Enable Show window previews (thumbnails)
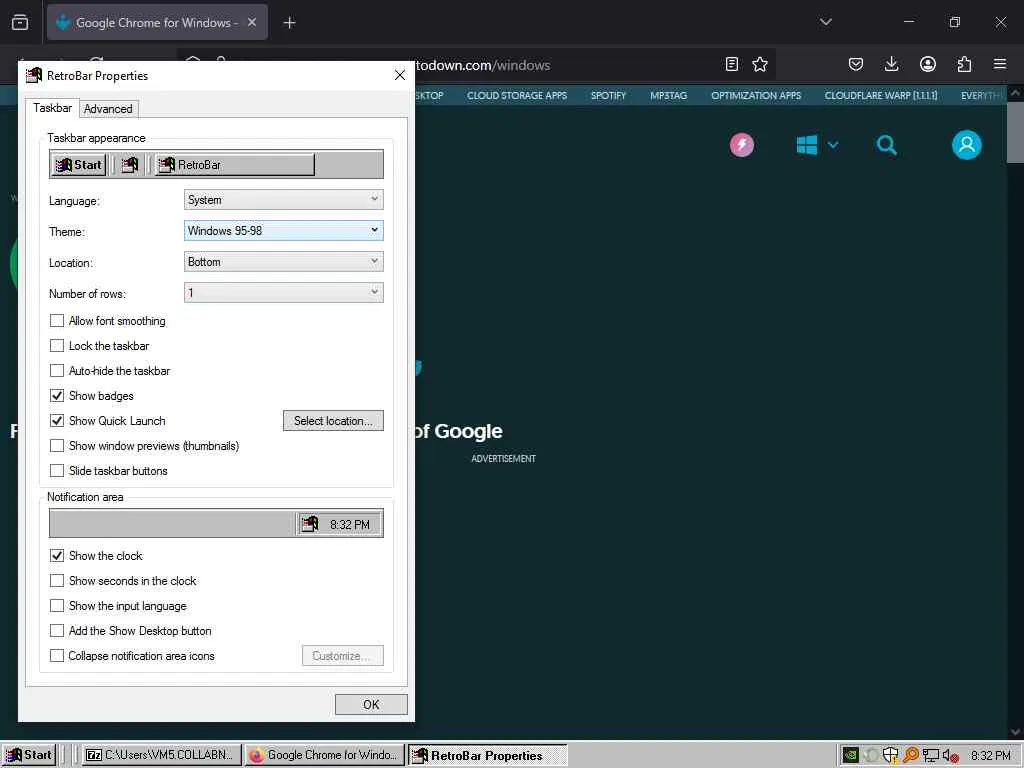Screen dimensions: 1024x768 pos(57,445)
